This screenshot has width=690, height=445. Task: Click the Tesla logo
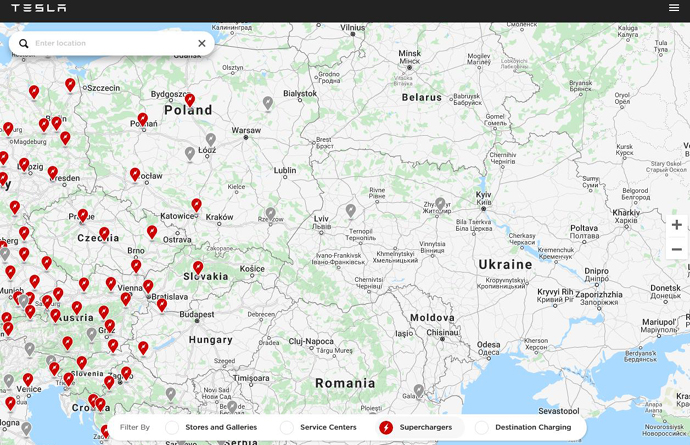tap(38, 8)
